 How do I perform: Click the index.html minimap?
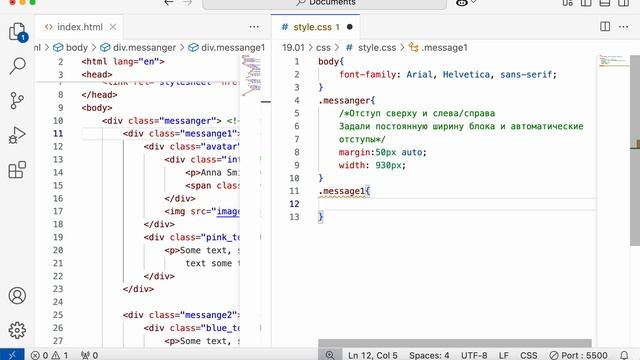[x=252, y=75]
